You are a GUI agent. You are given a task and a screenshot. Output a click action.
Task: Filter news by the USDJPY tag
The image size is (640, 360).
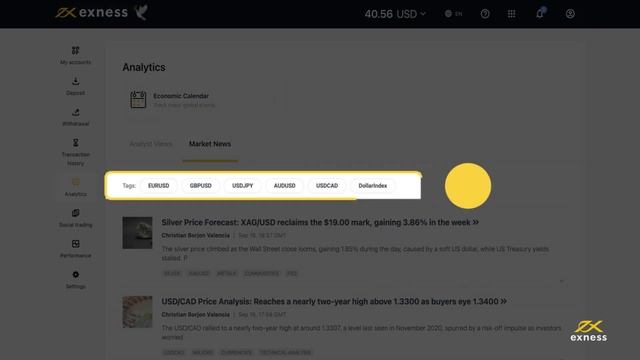tap(242, 186)
